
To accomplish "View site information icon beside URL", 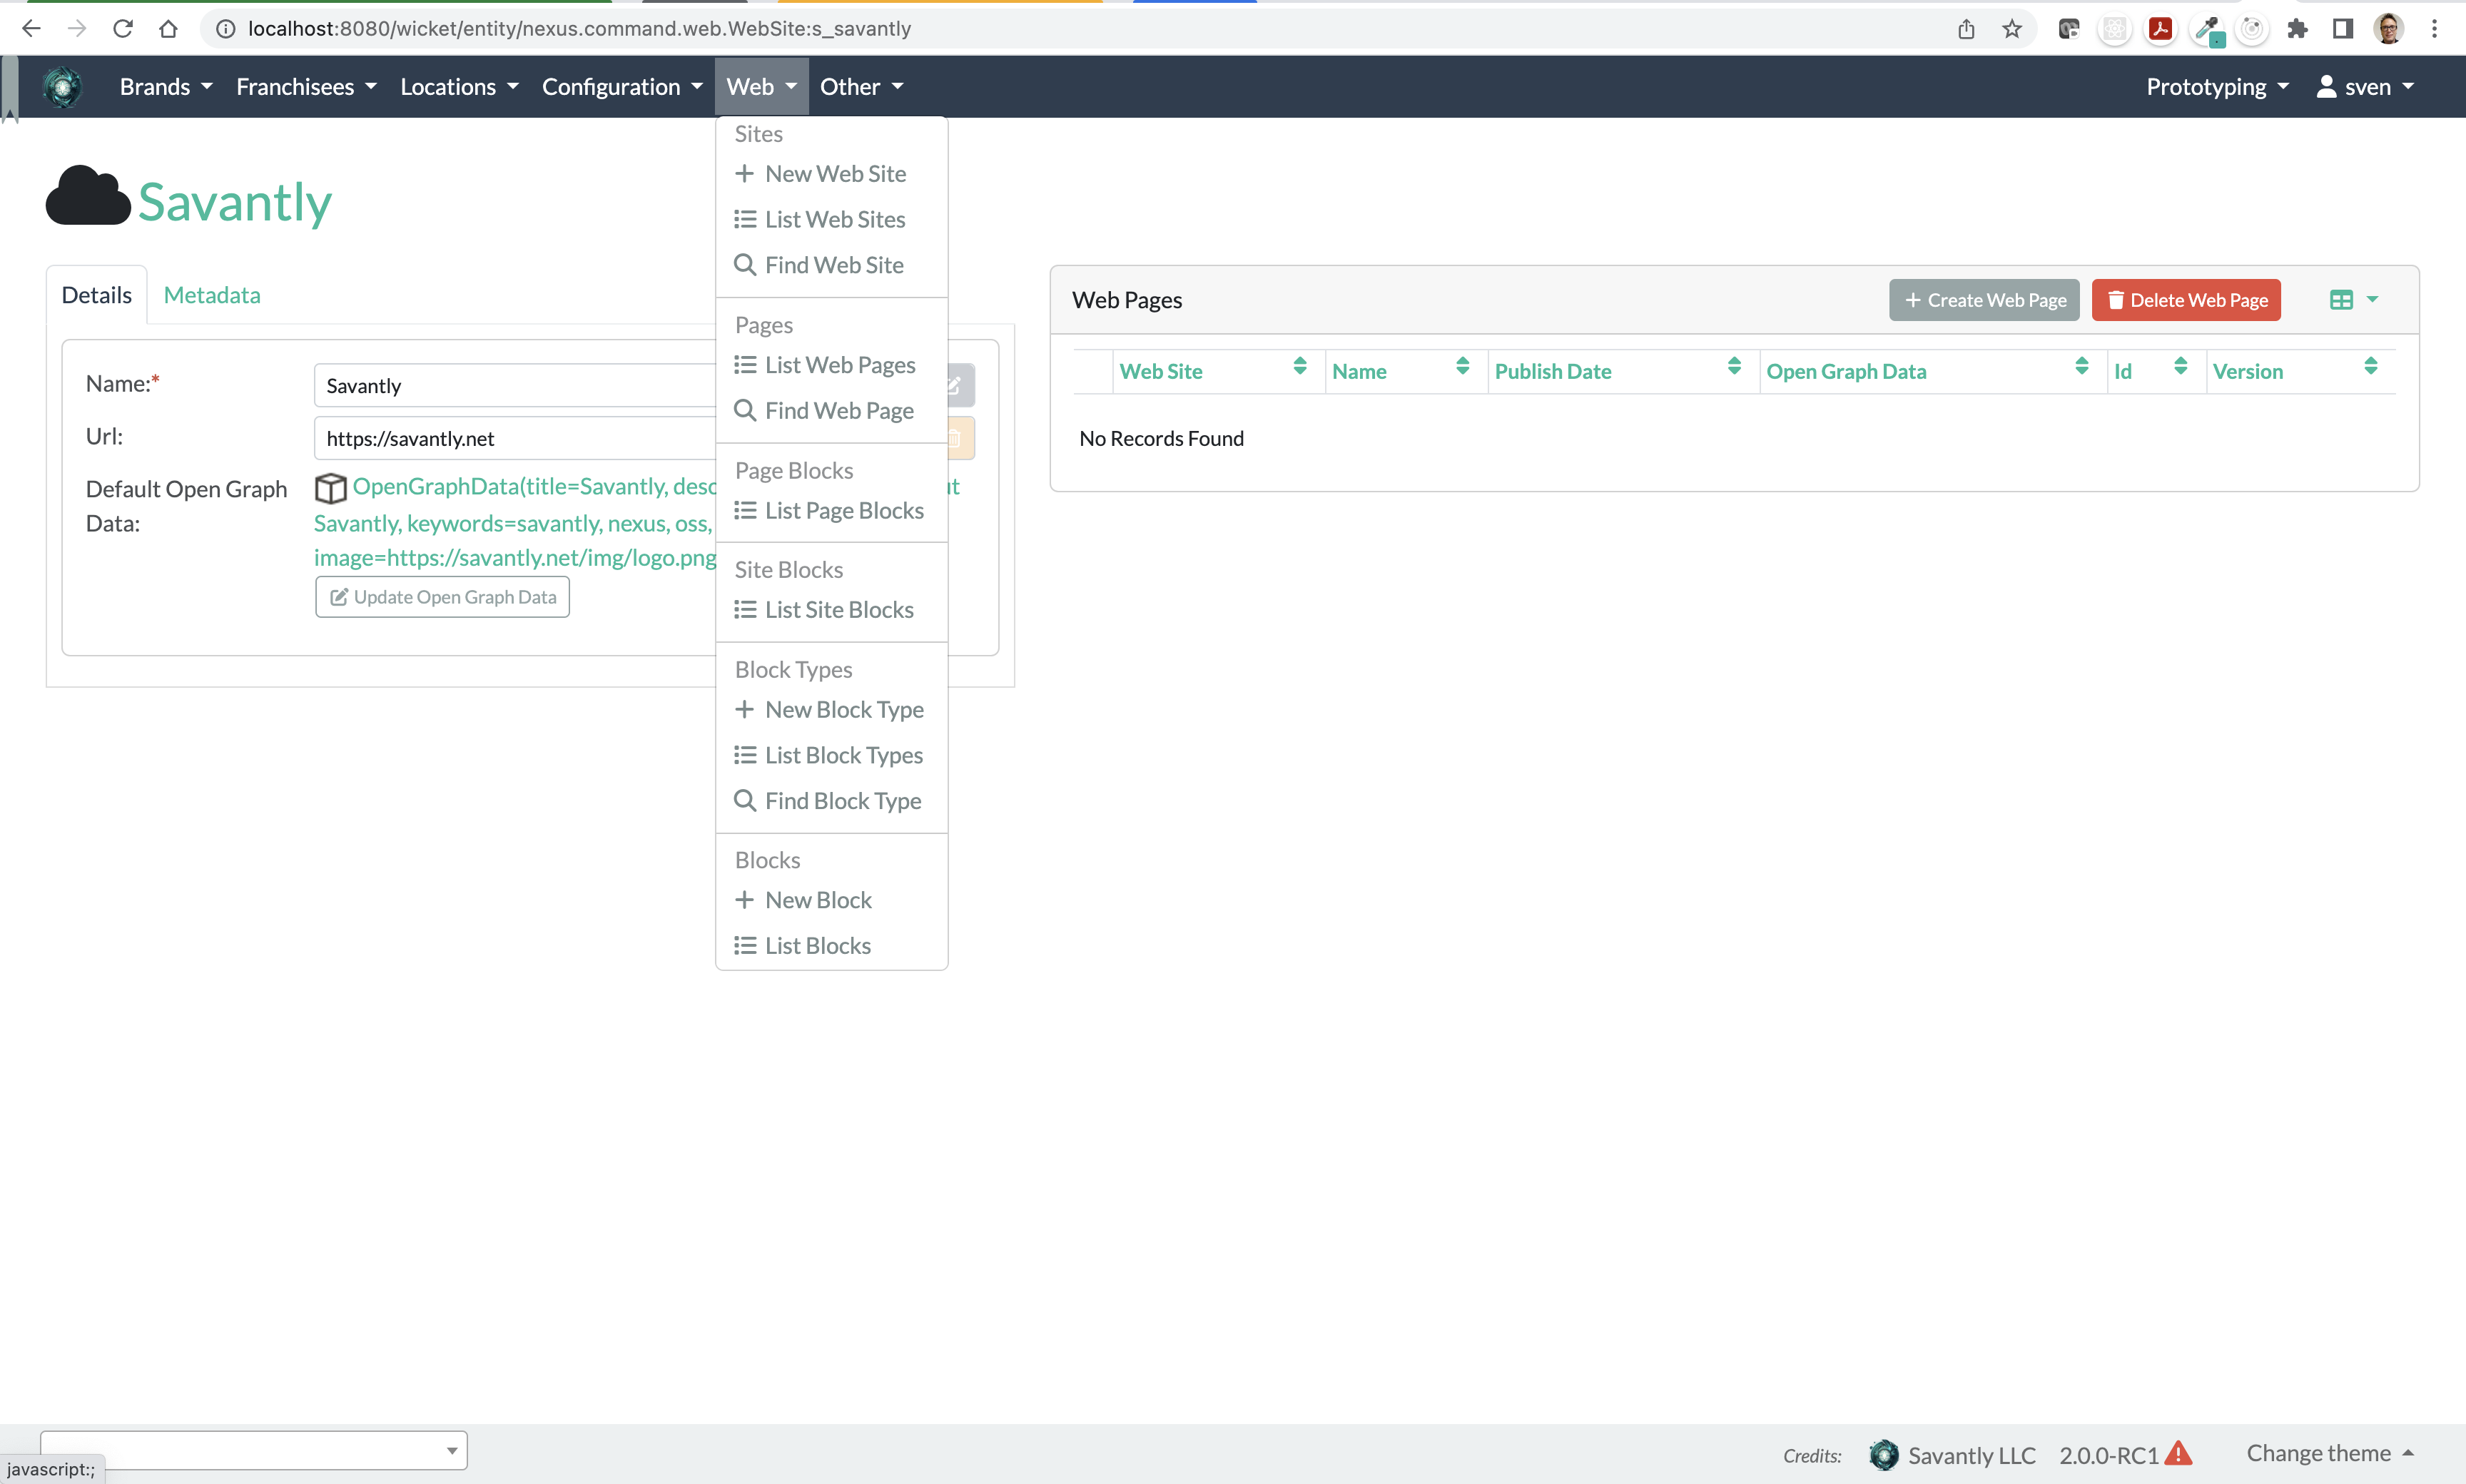I will point(226,29).
